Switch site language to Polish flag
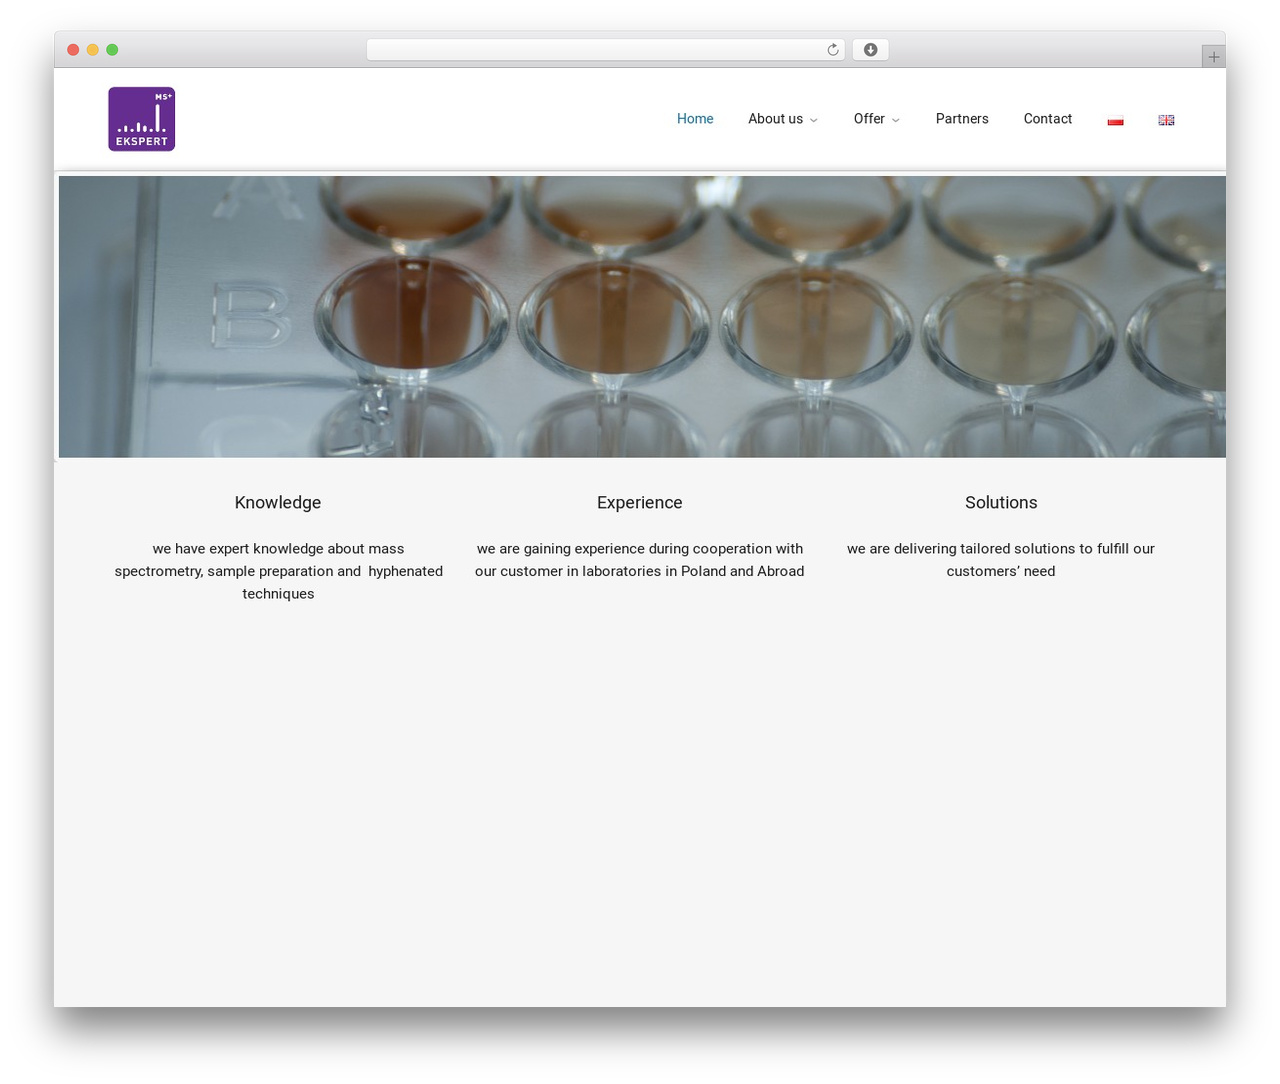Image resolution: width=1280 pixels, height=1084 pixels. (x=1115, y=120)
